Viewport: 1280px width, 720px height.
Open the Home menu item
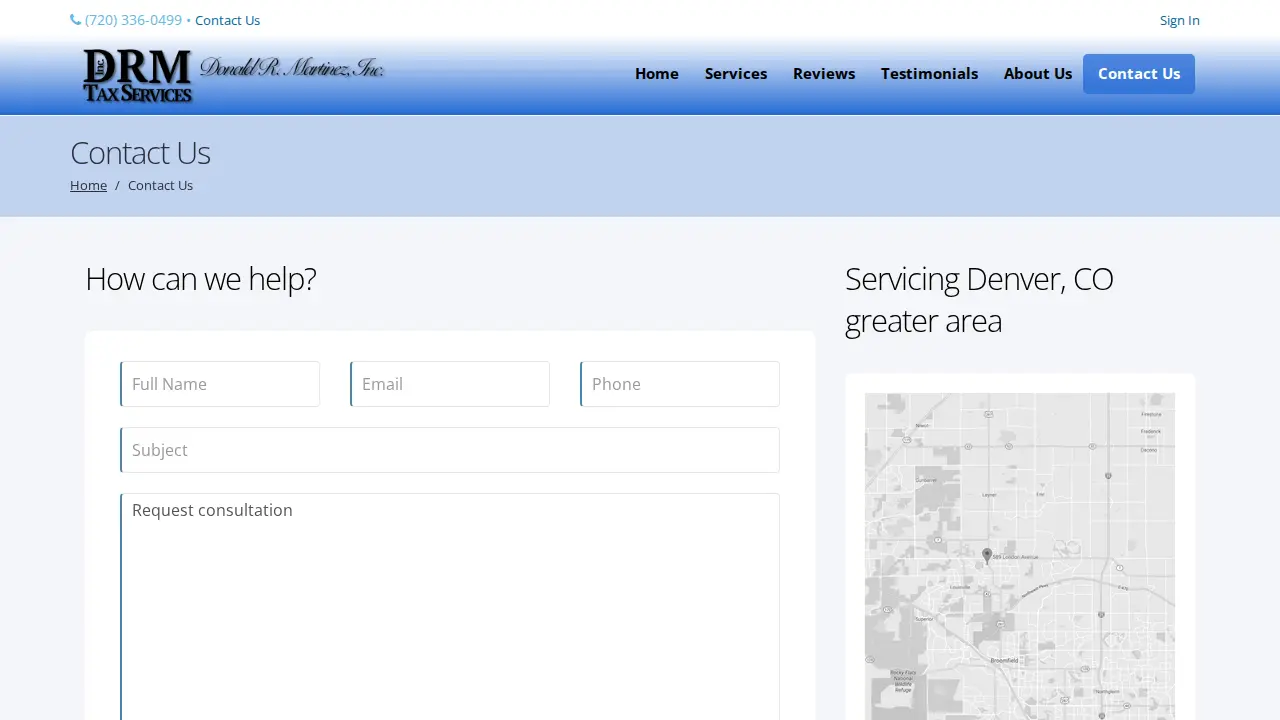[x=657, y=74]
